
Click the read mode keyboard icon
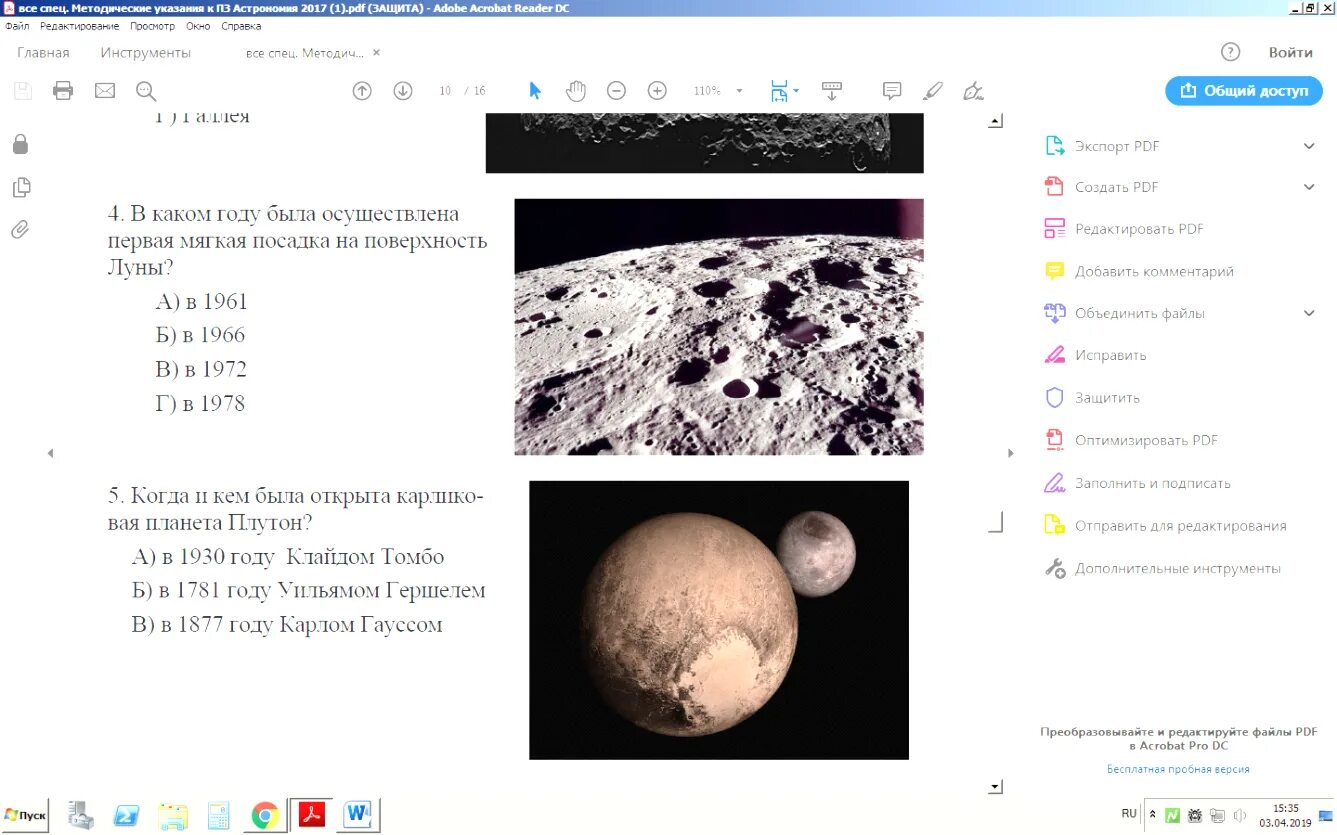[x=832, y=91]
